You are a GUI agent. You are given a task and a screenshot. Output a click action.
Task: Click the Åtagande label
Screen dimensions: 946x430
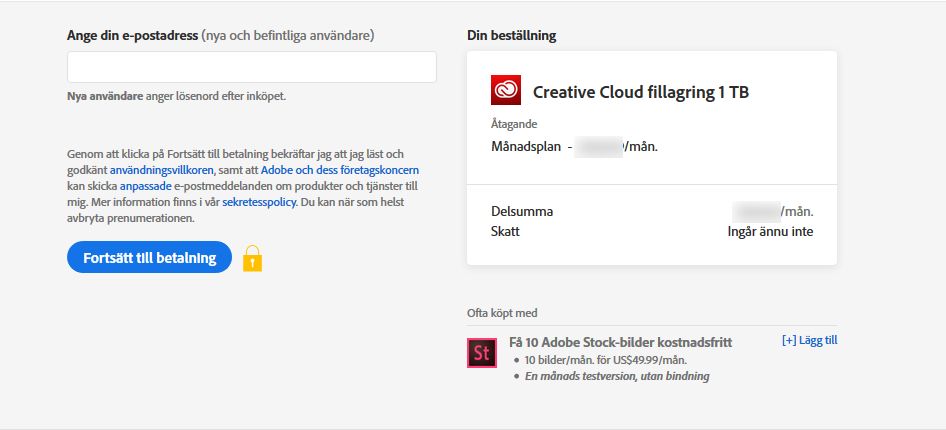point(514,125)
